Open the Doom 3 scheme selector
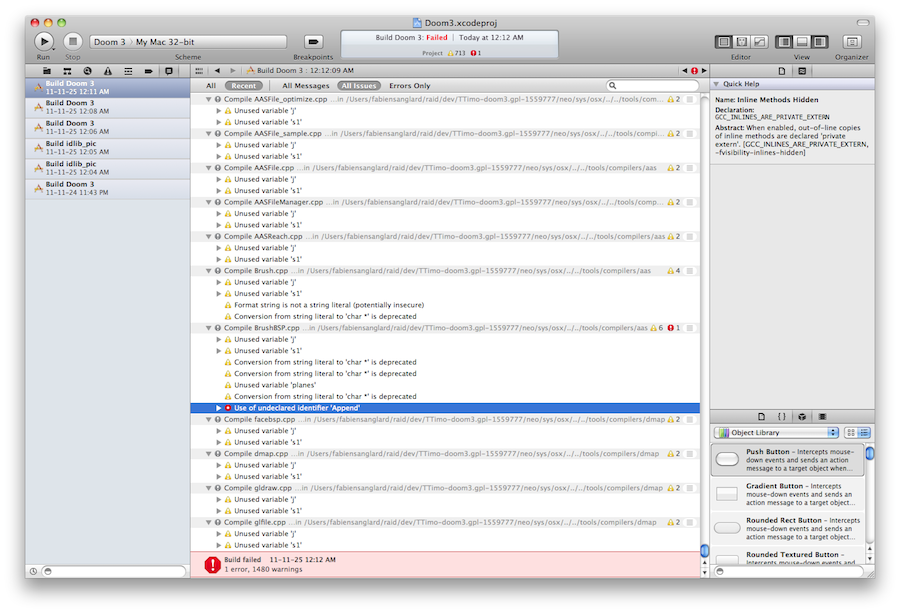Image resolution: width=900 pixels, height=613 pixels. 110,42
